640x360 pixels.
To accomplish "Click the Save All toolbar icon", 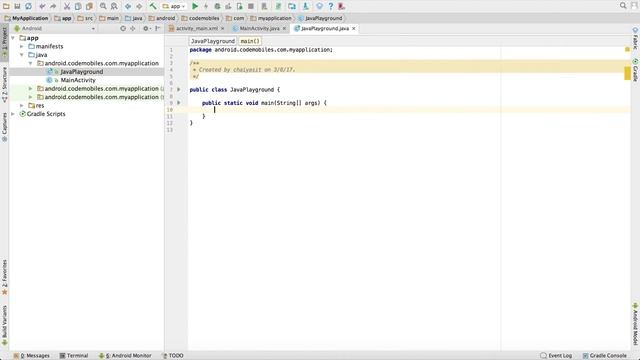I will 17,6.
